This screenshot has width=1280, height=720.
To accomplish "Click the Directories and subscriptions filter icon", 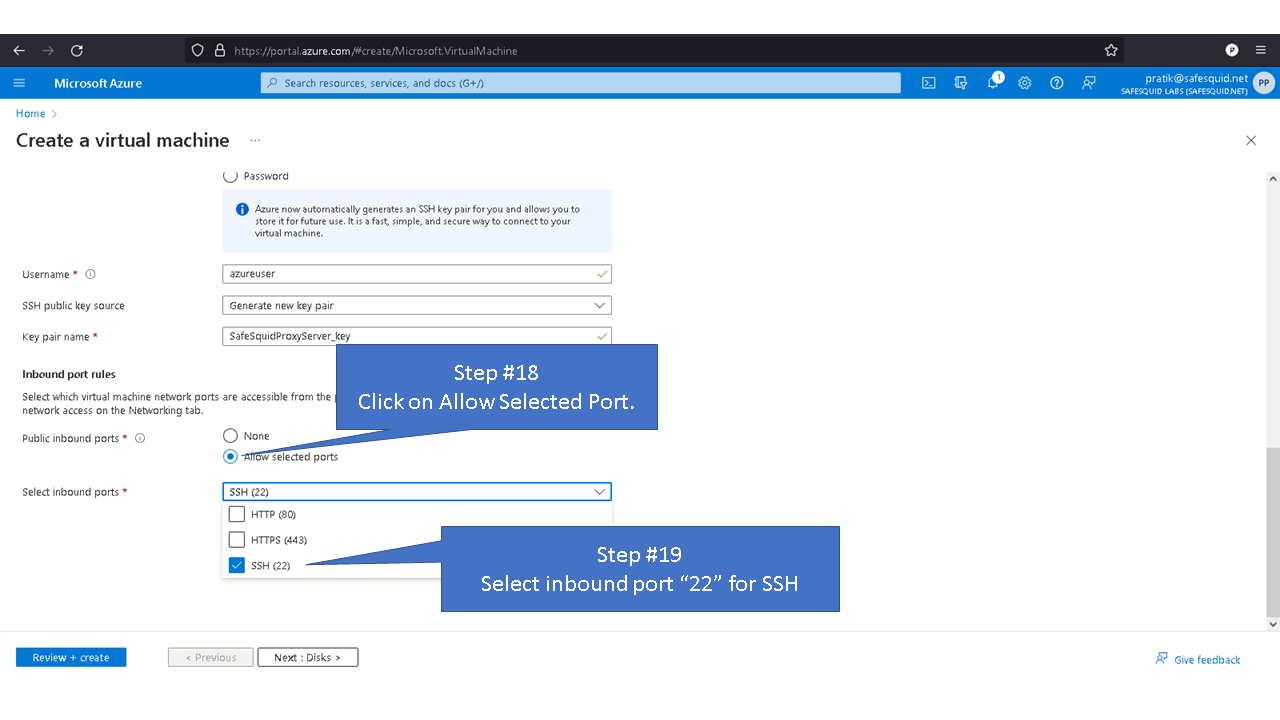I will [x=961, y=83].
